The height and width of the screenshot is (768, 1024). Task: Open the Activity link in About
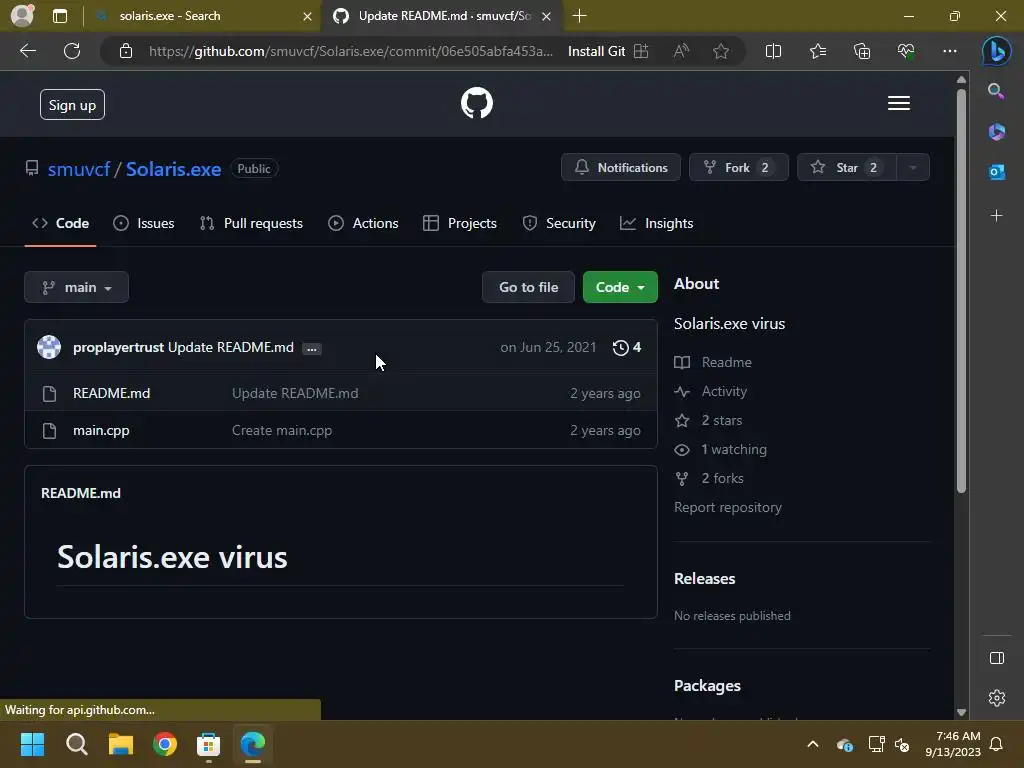click(711, 391)
